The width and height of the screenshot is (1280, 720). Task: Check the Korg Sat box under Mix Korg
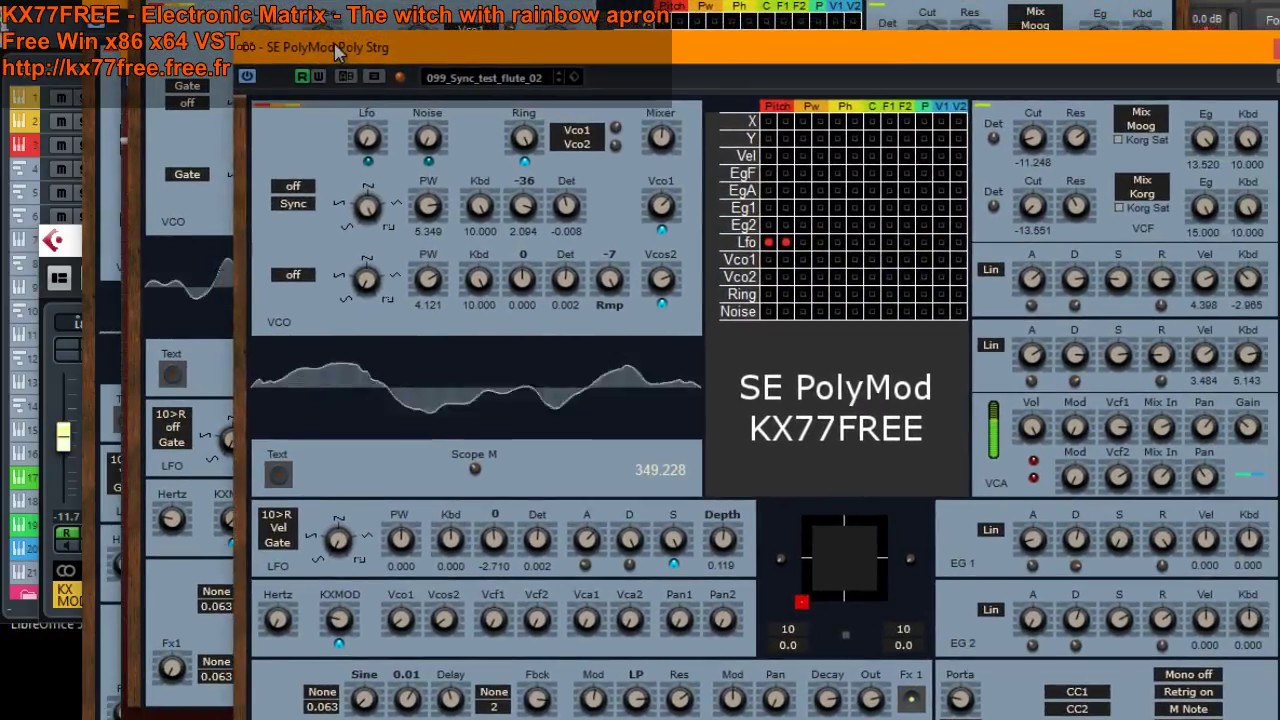click(1119, 208)
